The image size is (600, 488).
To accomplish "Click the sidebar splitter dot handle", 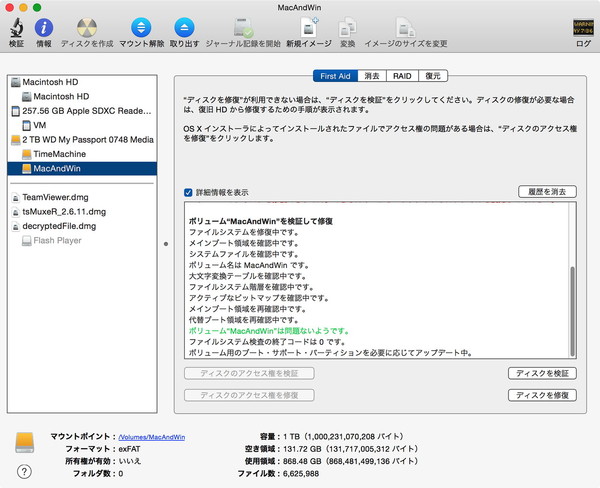I will tap(166, 244).
